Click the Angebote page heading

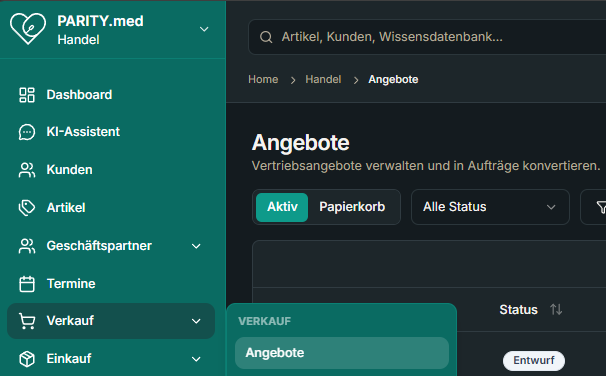tap(301, 143)
